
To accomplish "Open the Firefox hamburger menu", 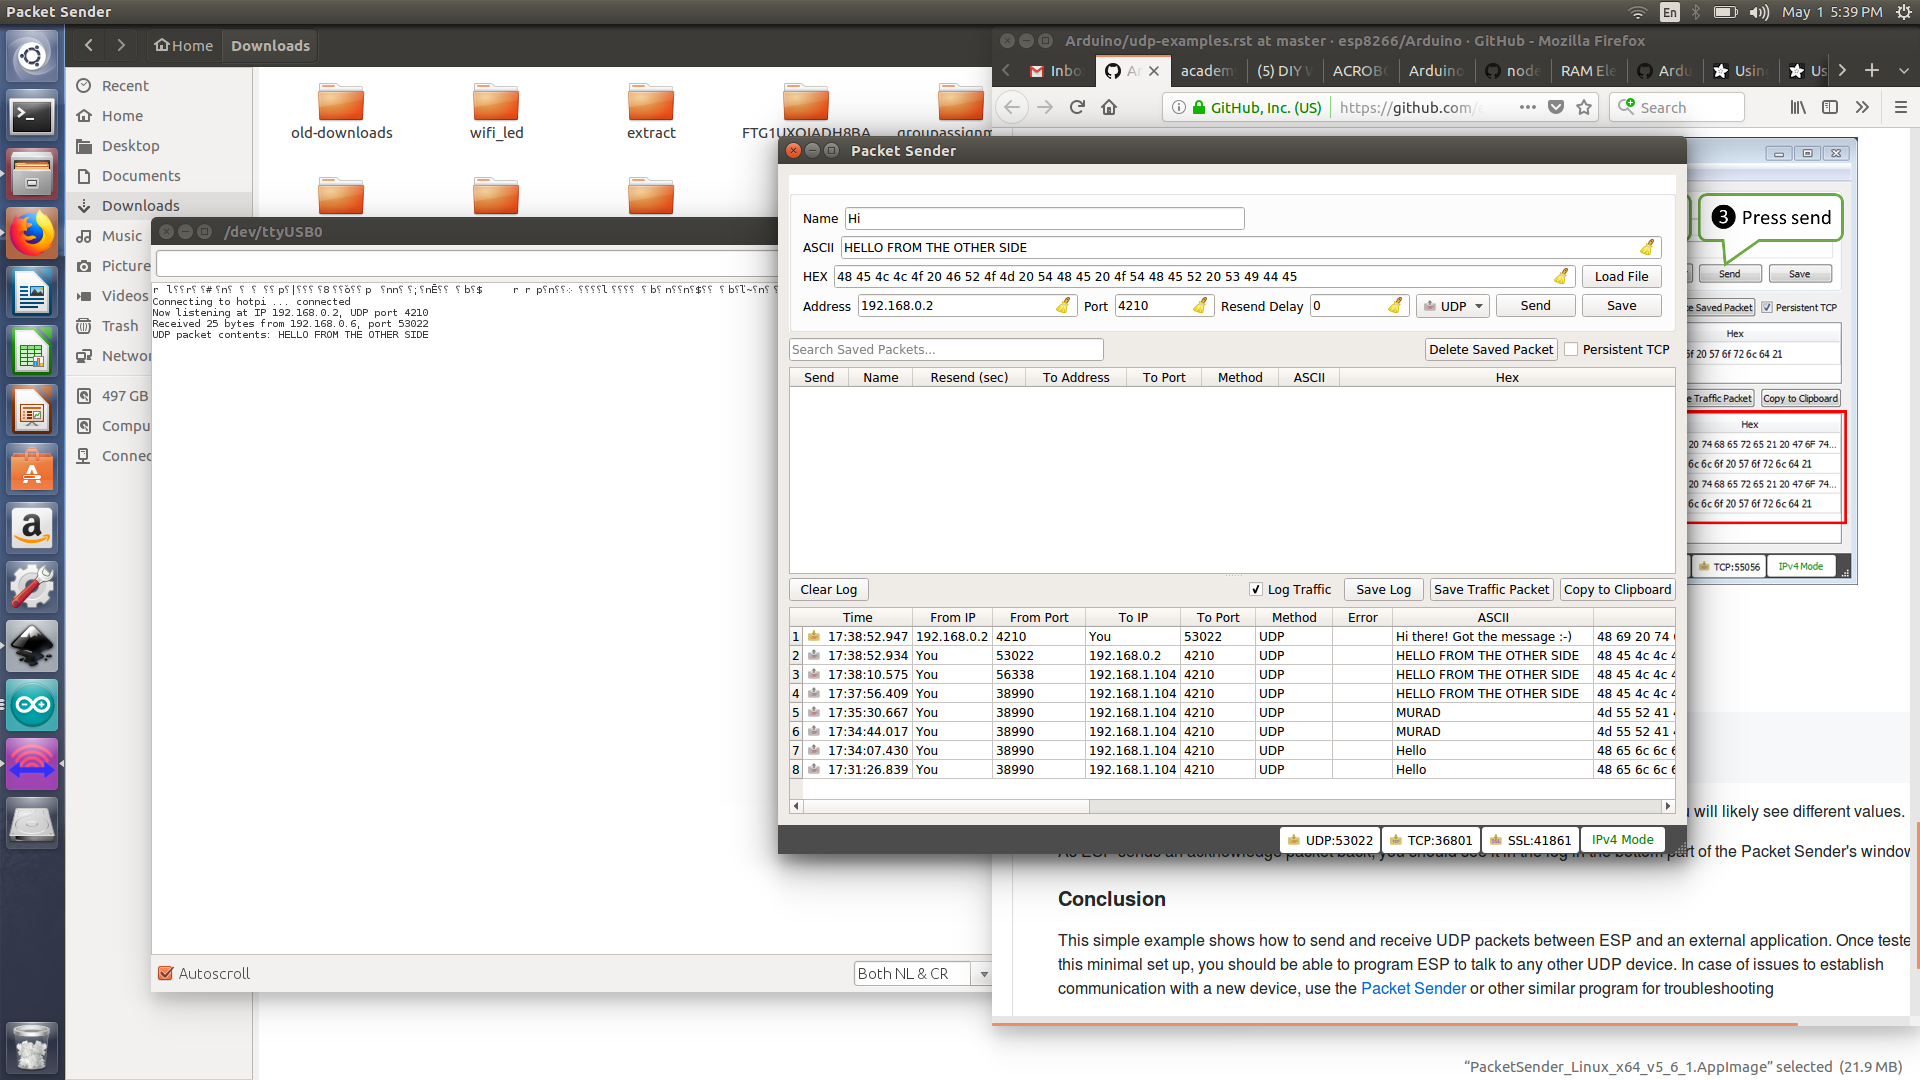I will pyautogui.click(x=1901, y=107).
